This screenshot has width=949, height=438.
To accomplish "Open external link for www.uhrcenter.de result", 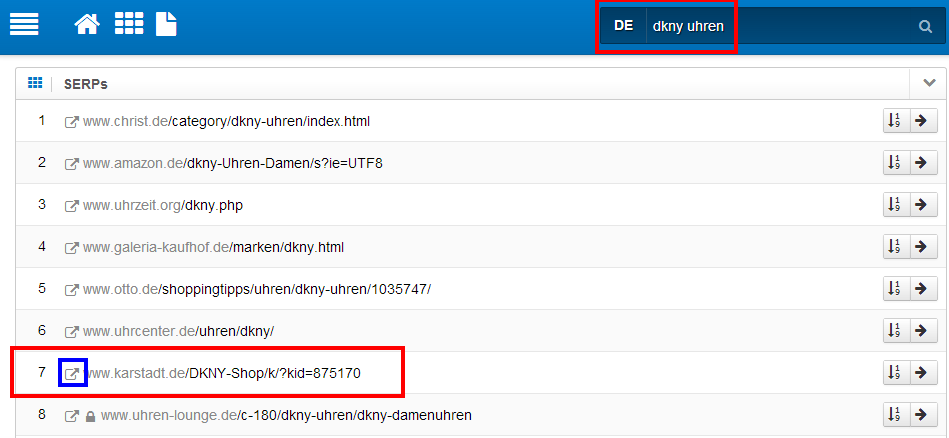I will pos(71,332).
